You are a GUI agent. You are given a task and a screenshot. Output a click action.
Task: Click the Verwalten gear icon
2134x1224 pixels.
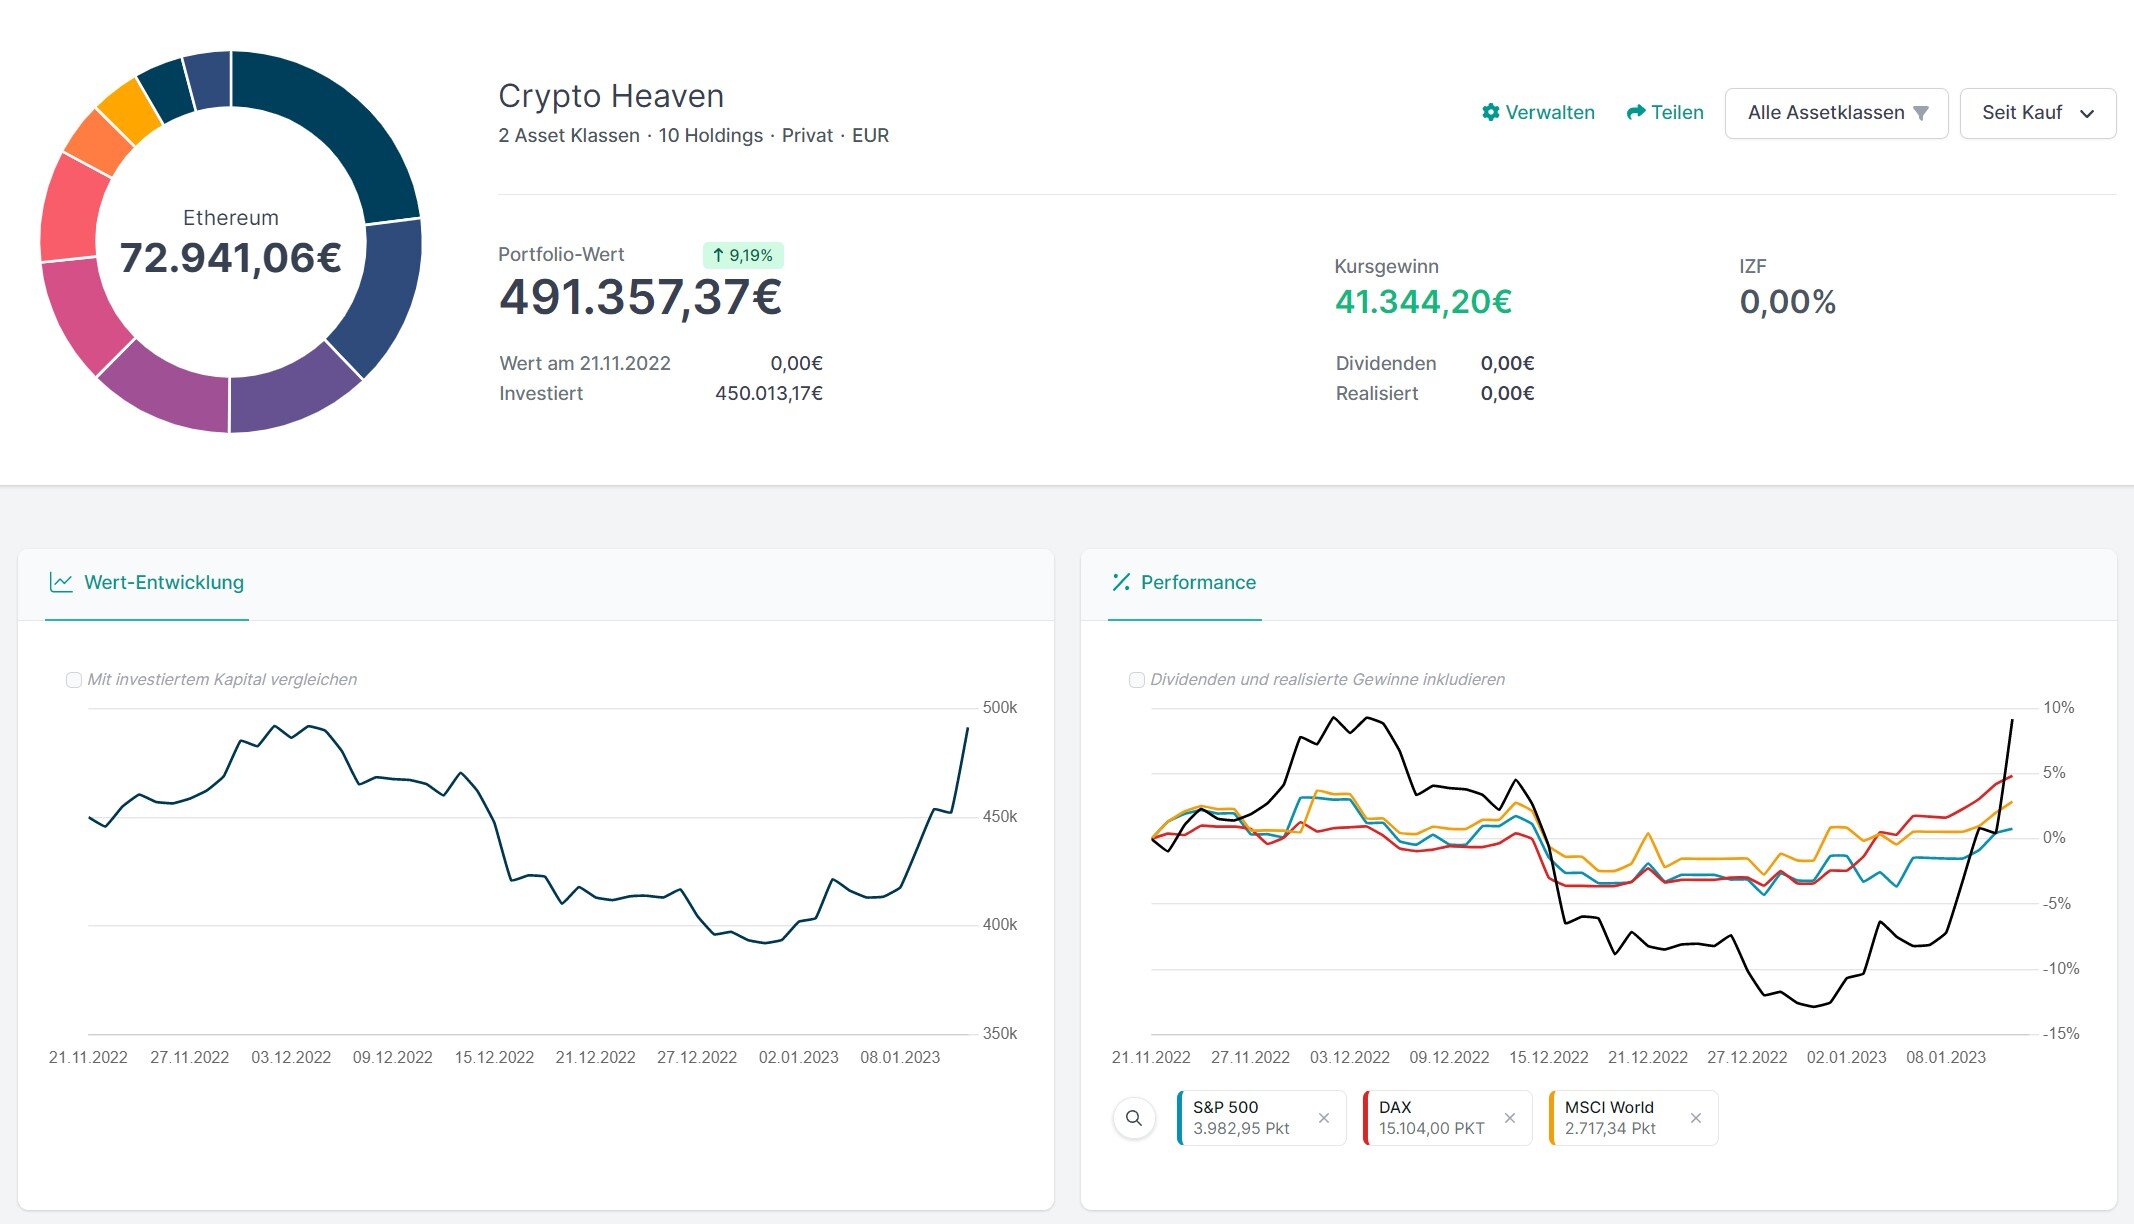coord(1490,112)
